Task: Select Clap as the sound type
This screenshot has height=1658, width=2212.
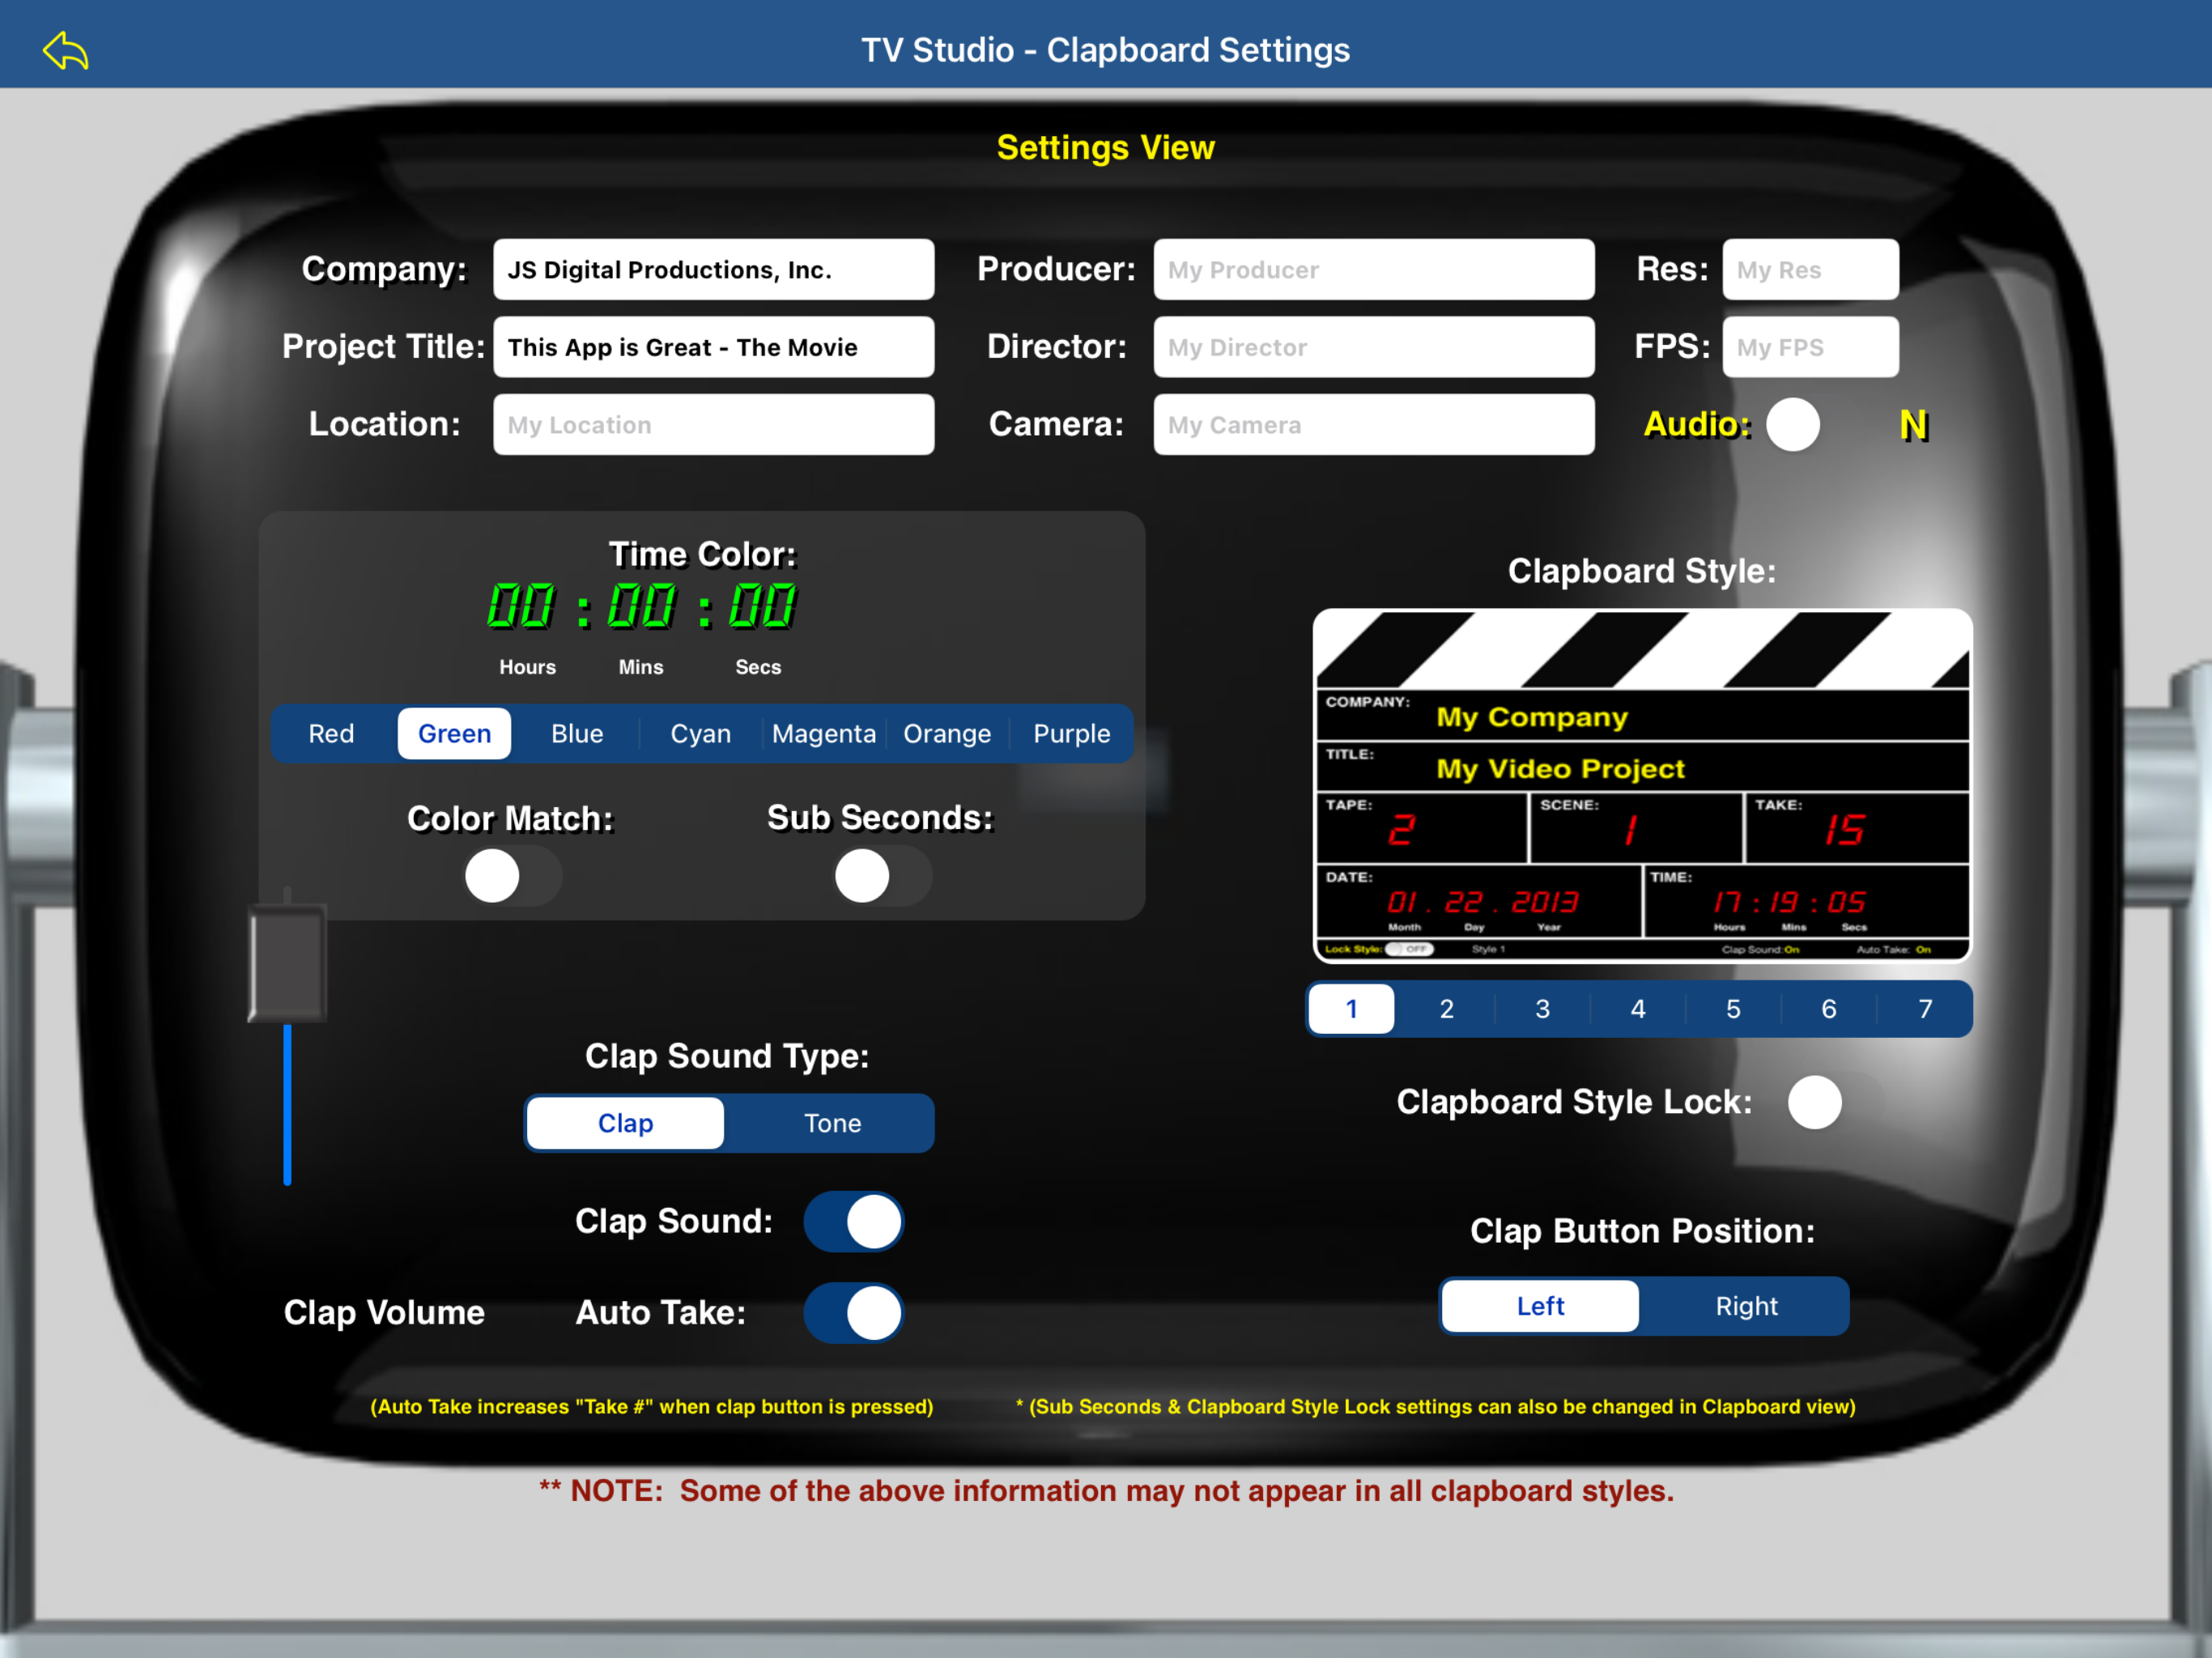Action: pyautogui.click(x=624, y=1122)
